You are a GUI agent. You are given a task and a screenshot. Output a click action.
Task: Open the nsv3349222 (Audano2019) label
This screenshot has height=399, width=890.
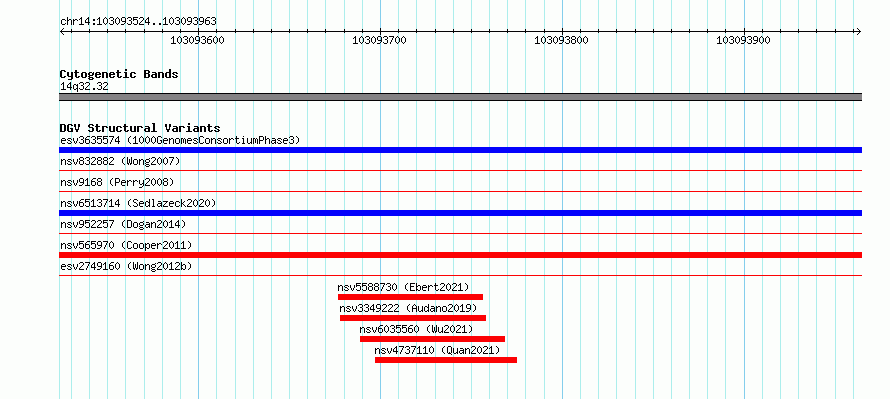(408, 308)
